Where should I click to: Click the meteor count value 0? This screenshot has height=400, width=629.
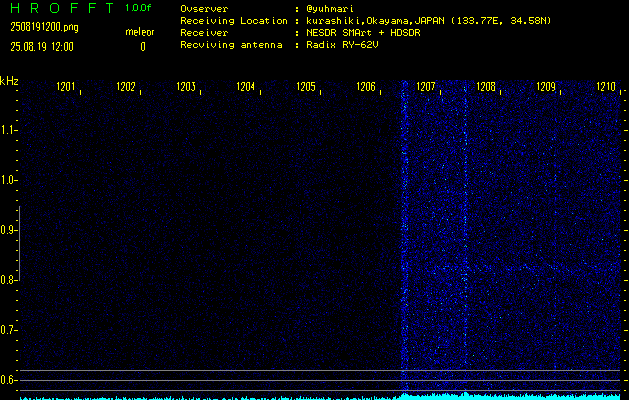pos(143,47)
